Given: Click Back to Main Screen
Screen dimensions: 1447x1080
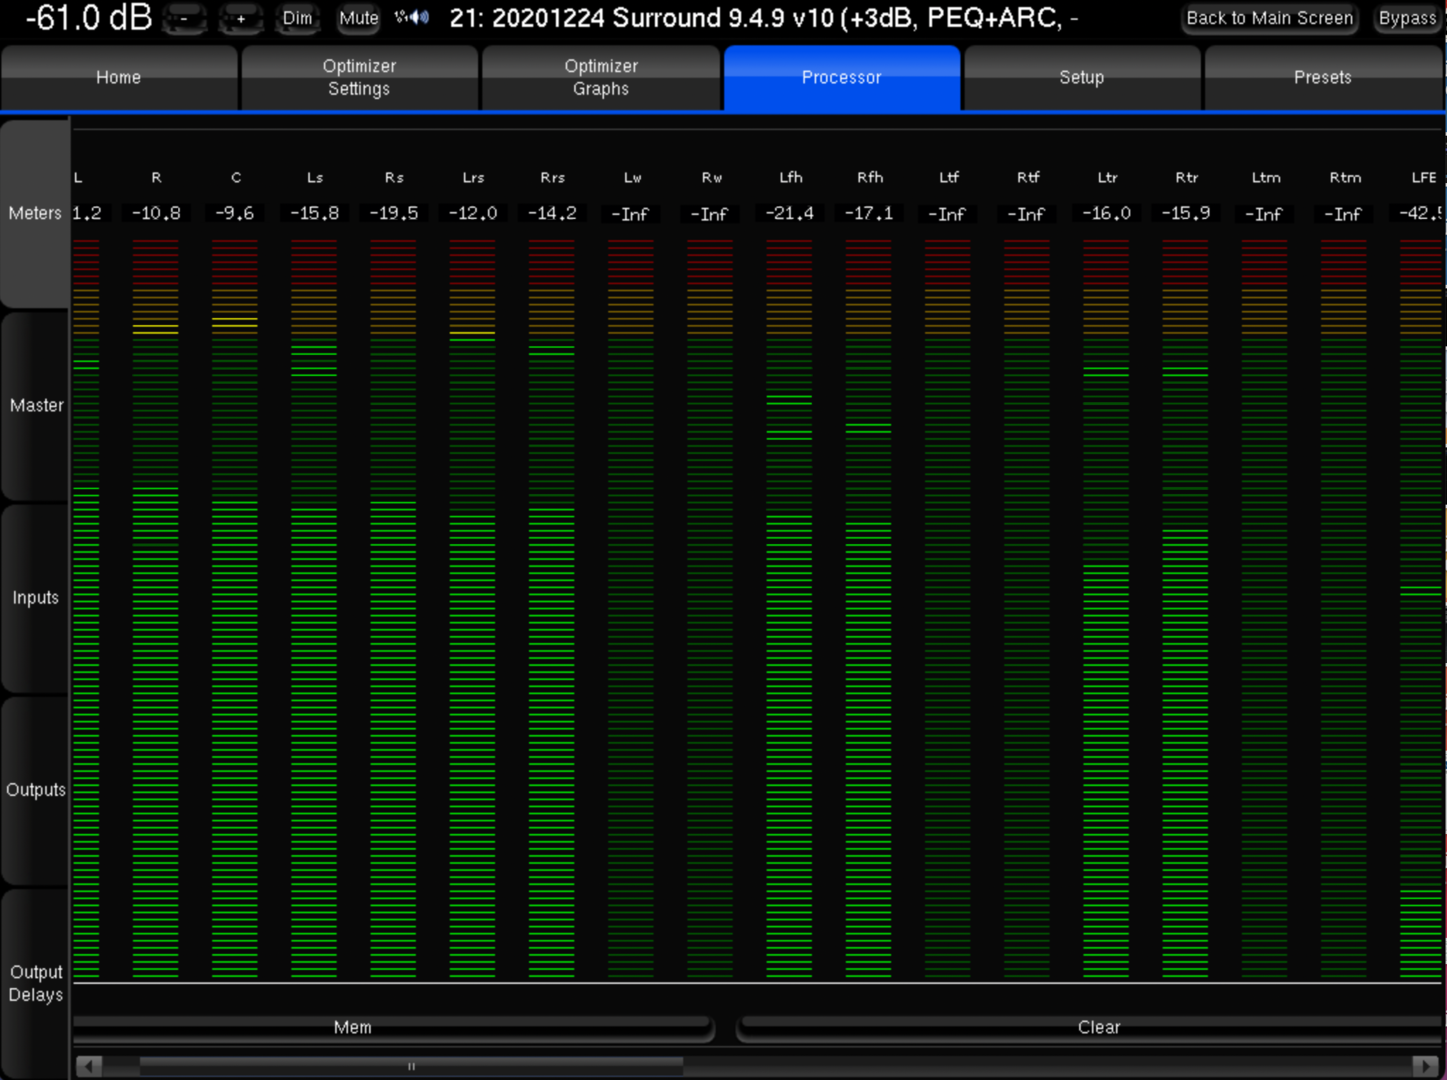Looking at the screenshot, I should [1270, 19].
